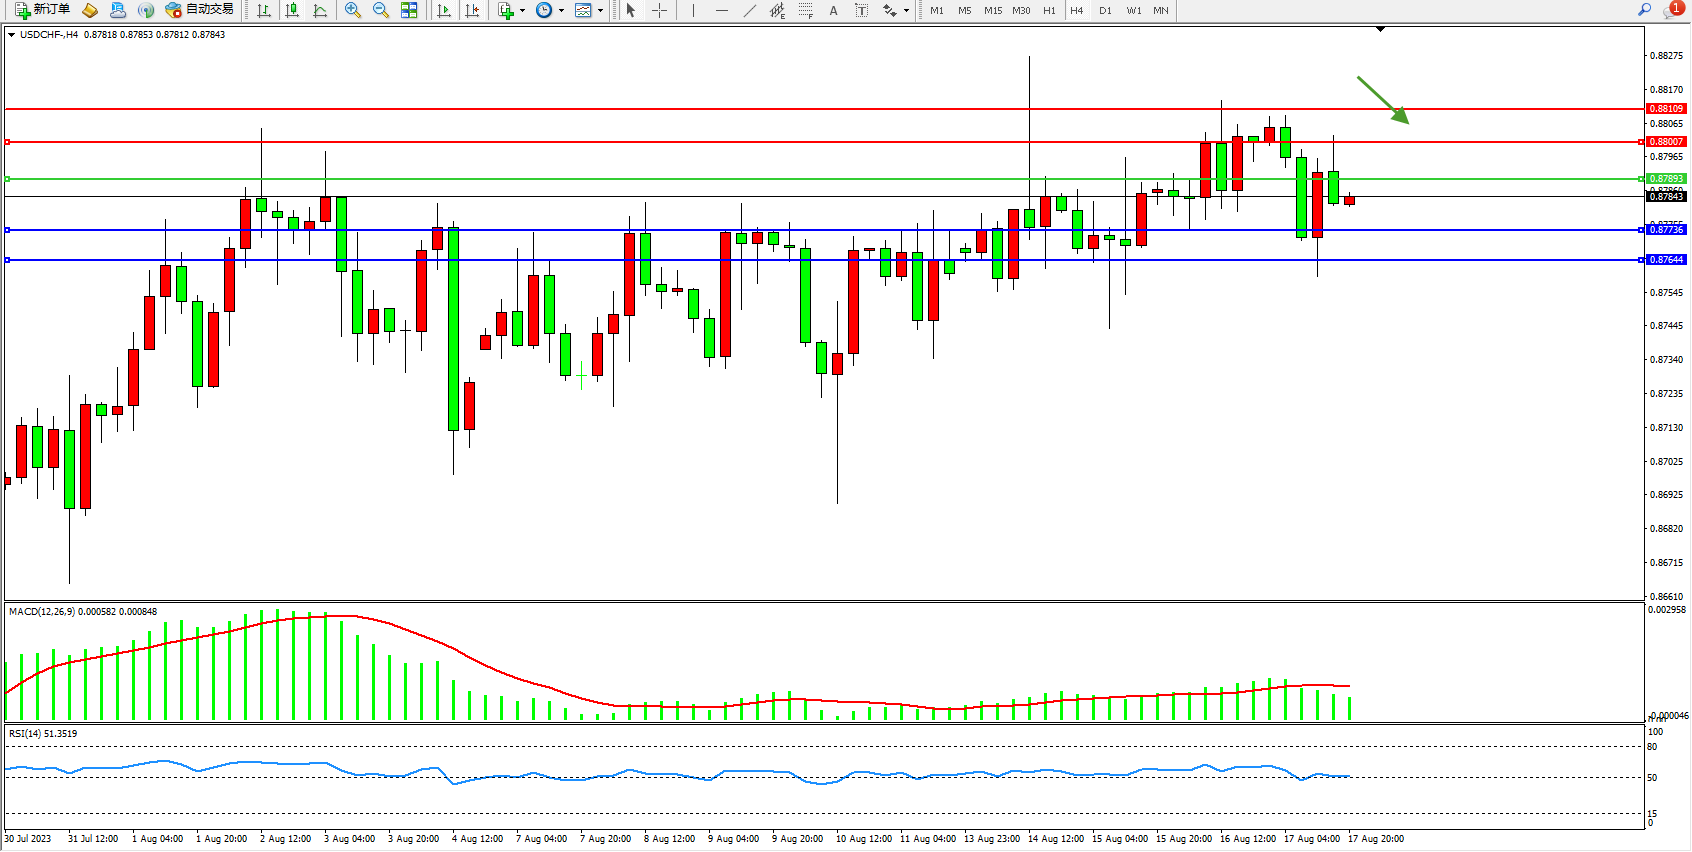Viewport: 1692px width, 852px height.
Task: Enable chart auto scroll
Action: point(444,10)
